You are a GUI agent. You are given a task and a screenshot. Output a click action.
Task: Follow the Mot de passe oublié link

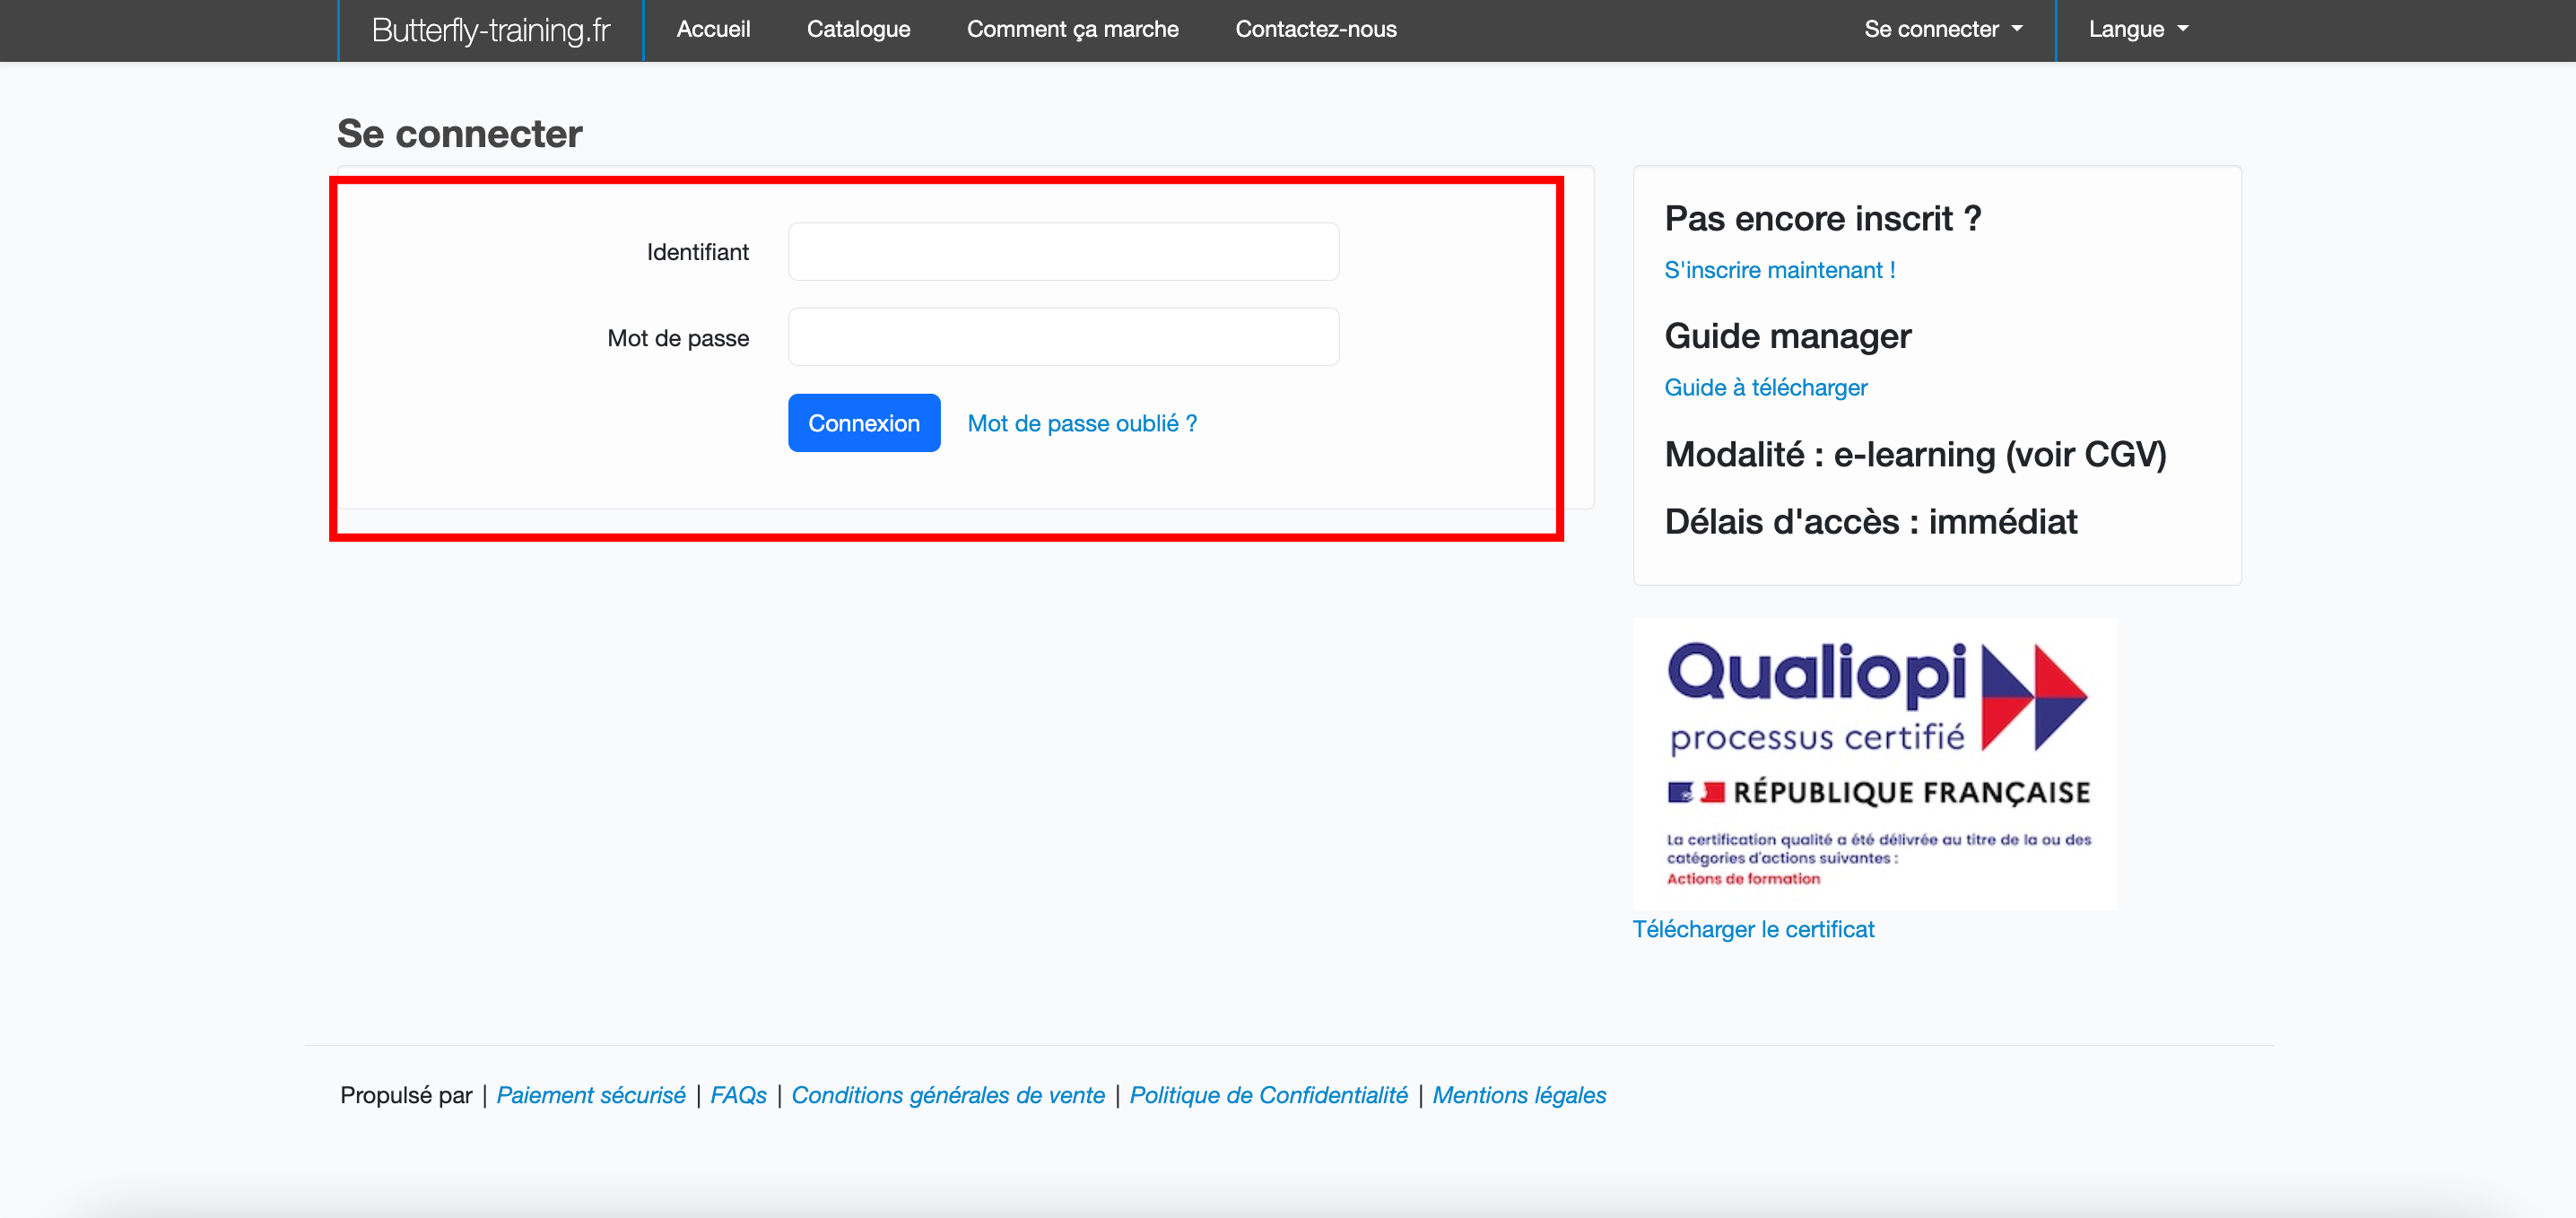[1082, 423]
